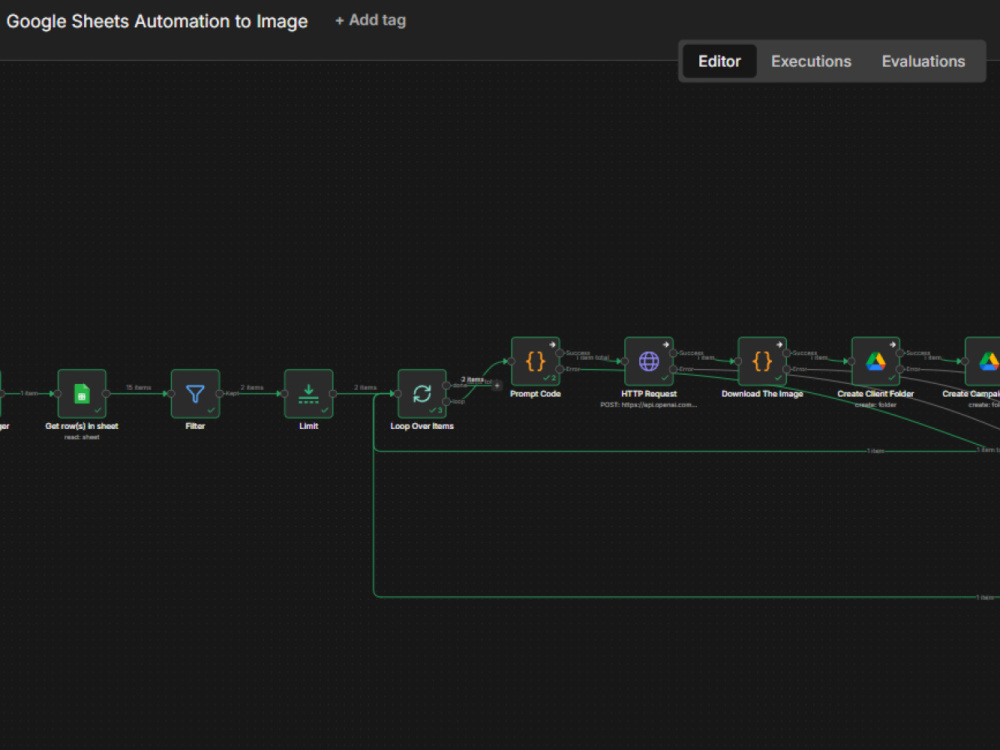Click the Prompt Code Error output connector
1000x750 pixels.
point(560,369)
